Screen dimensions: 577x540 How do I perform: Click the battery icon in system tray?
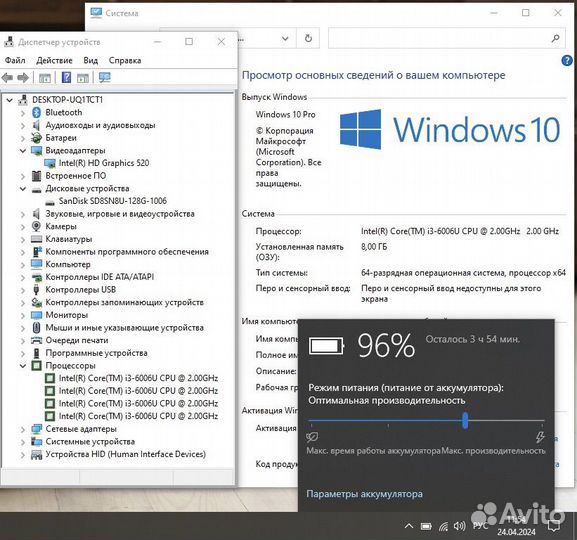click(x=426, y=527)
